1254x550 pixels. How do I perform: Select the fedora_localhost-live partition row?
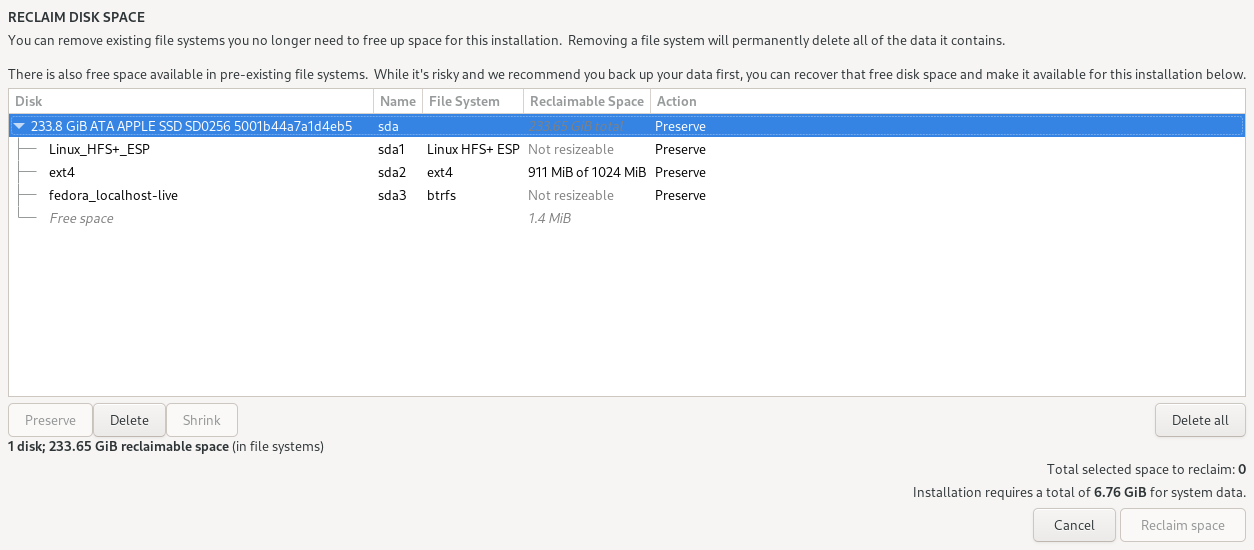pos(113,196)
